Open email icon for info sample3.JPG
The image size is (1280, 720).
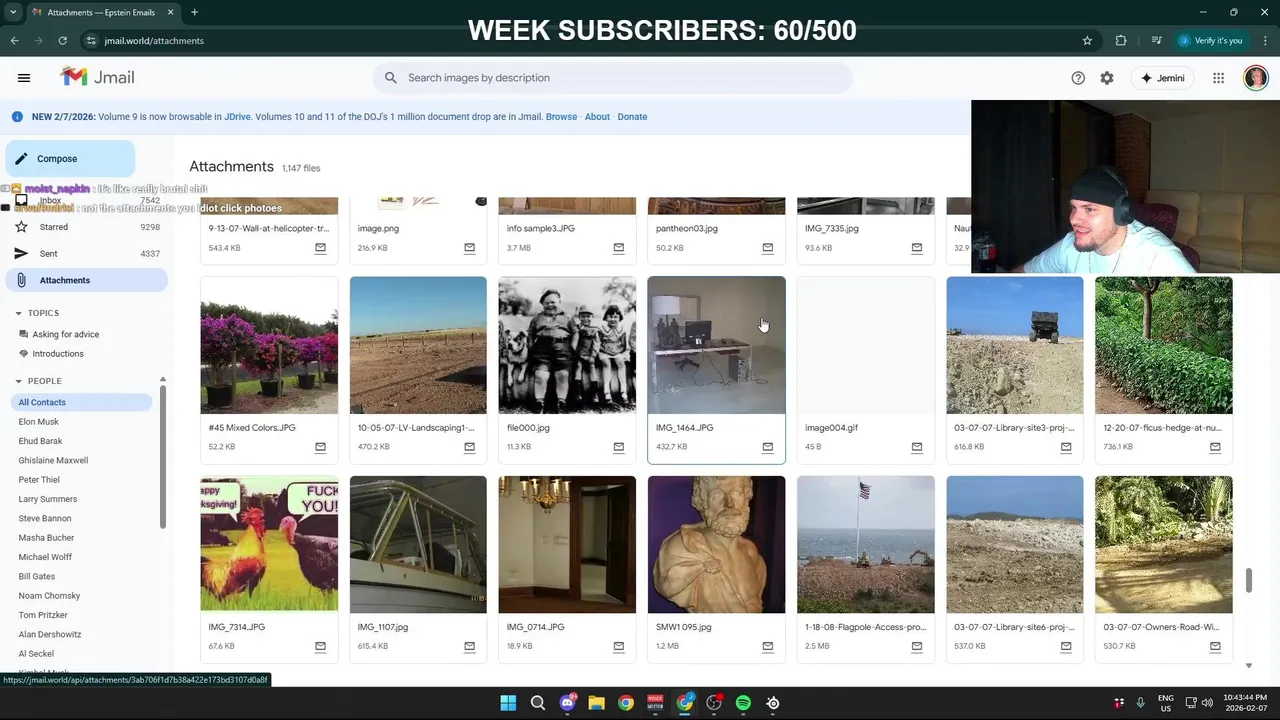(x=619, y=248)
